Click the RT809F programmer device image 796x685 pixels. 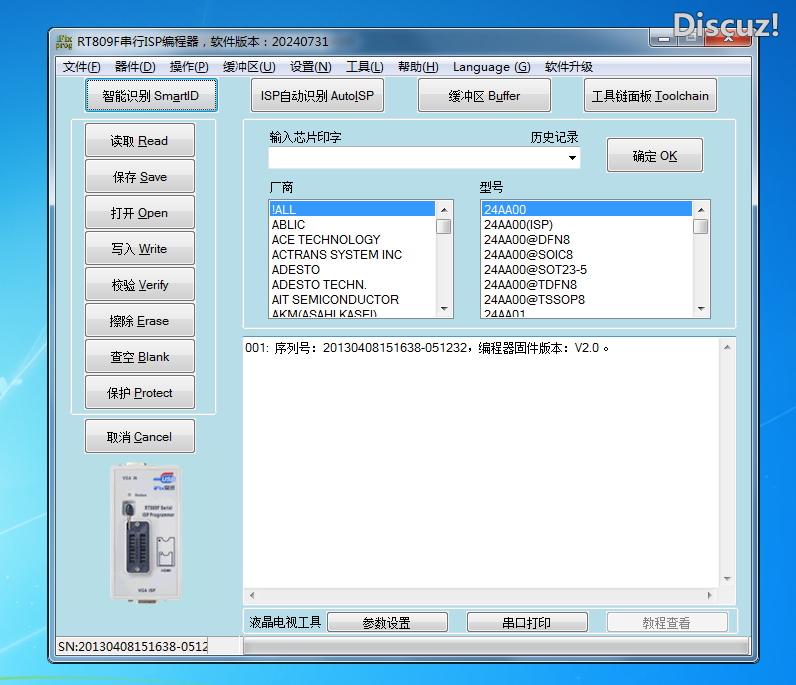pos(147,530)
